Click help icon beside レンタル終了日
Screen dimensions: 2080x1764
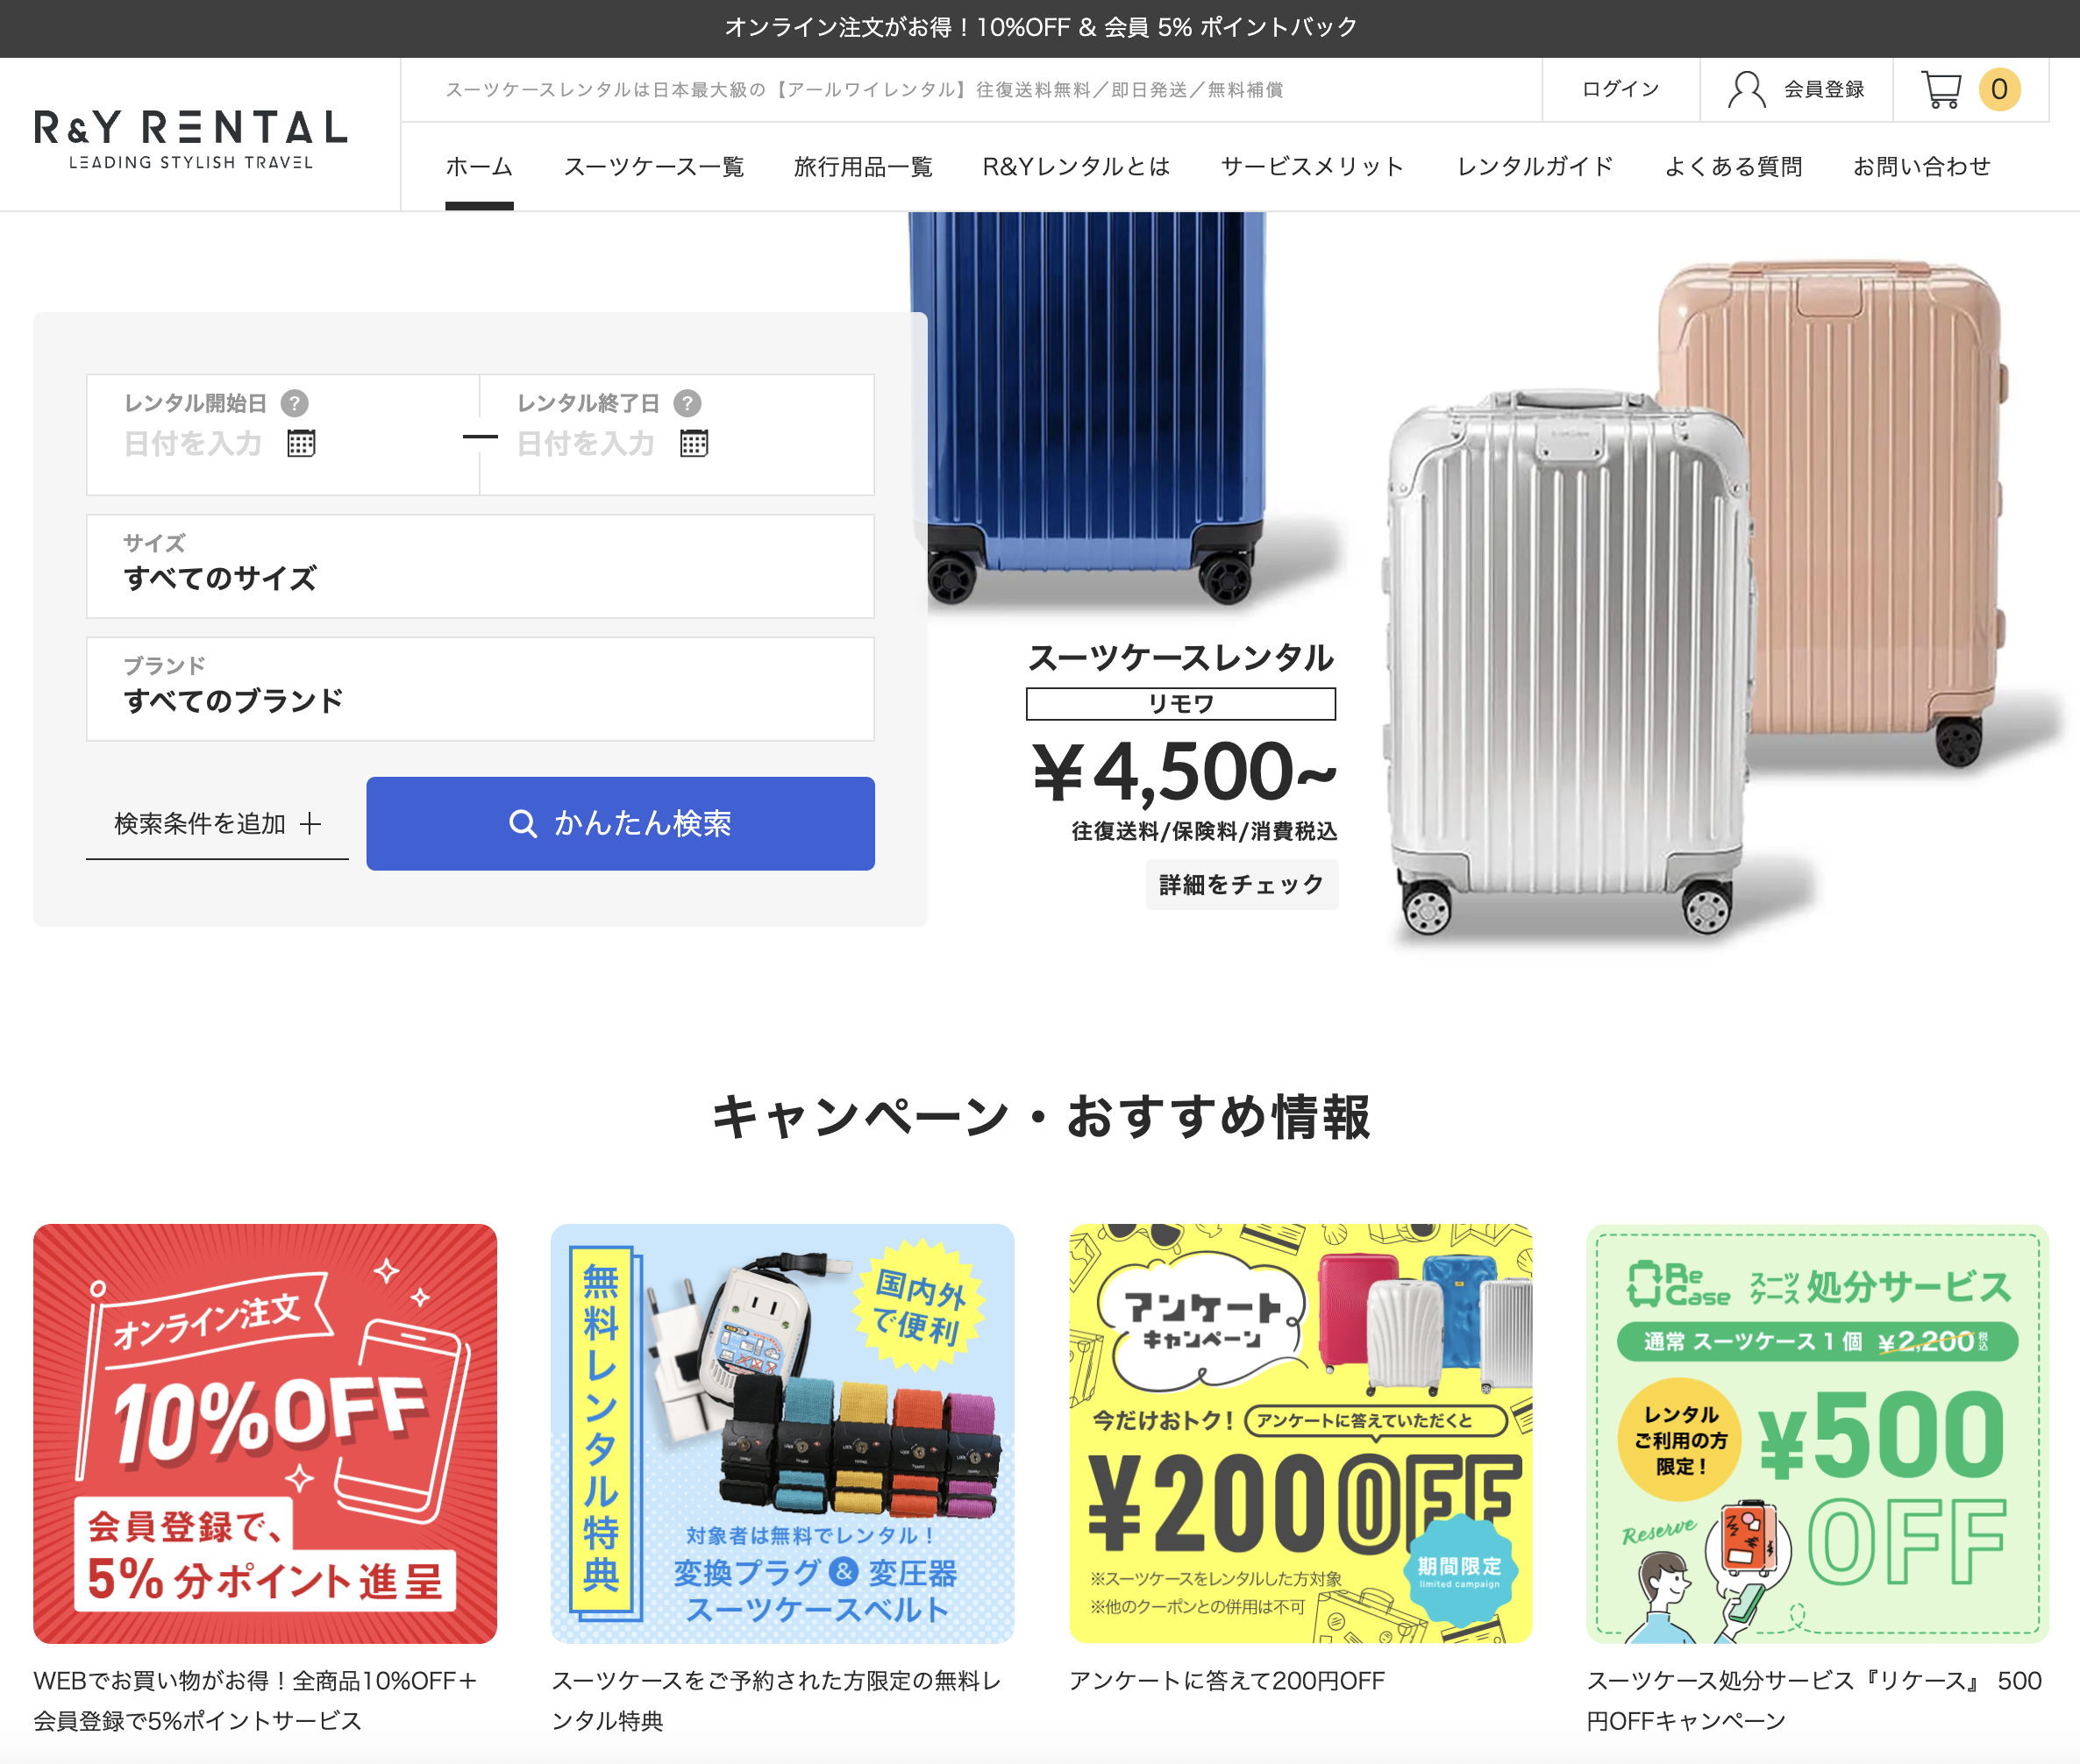687,403
